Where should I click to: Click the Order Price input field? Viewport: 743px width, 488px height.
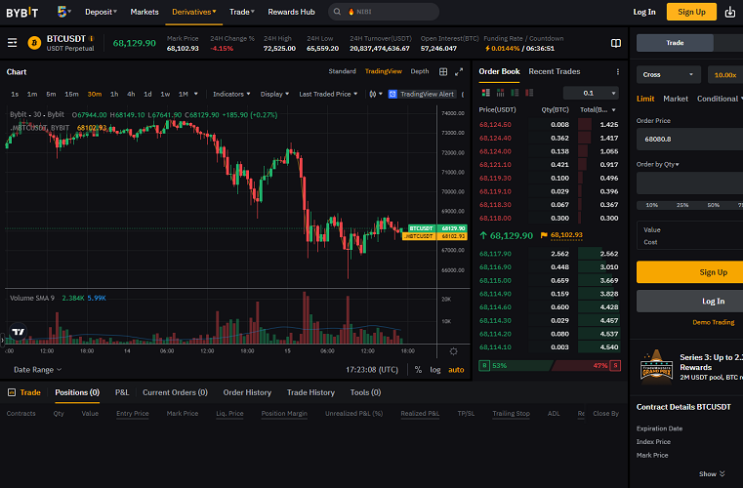point(690,139)
